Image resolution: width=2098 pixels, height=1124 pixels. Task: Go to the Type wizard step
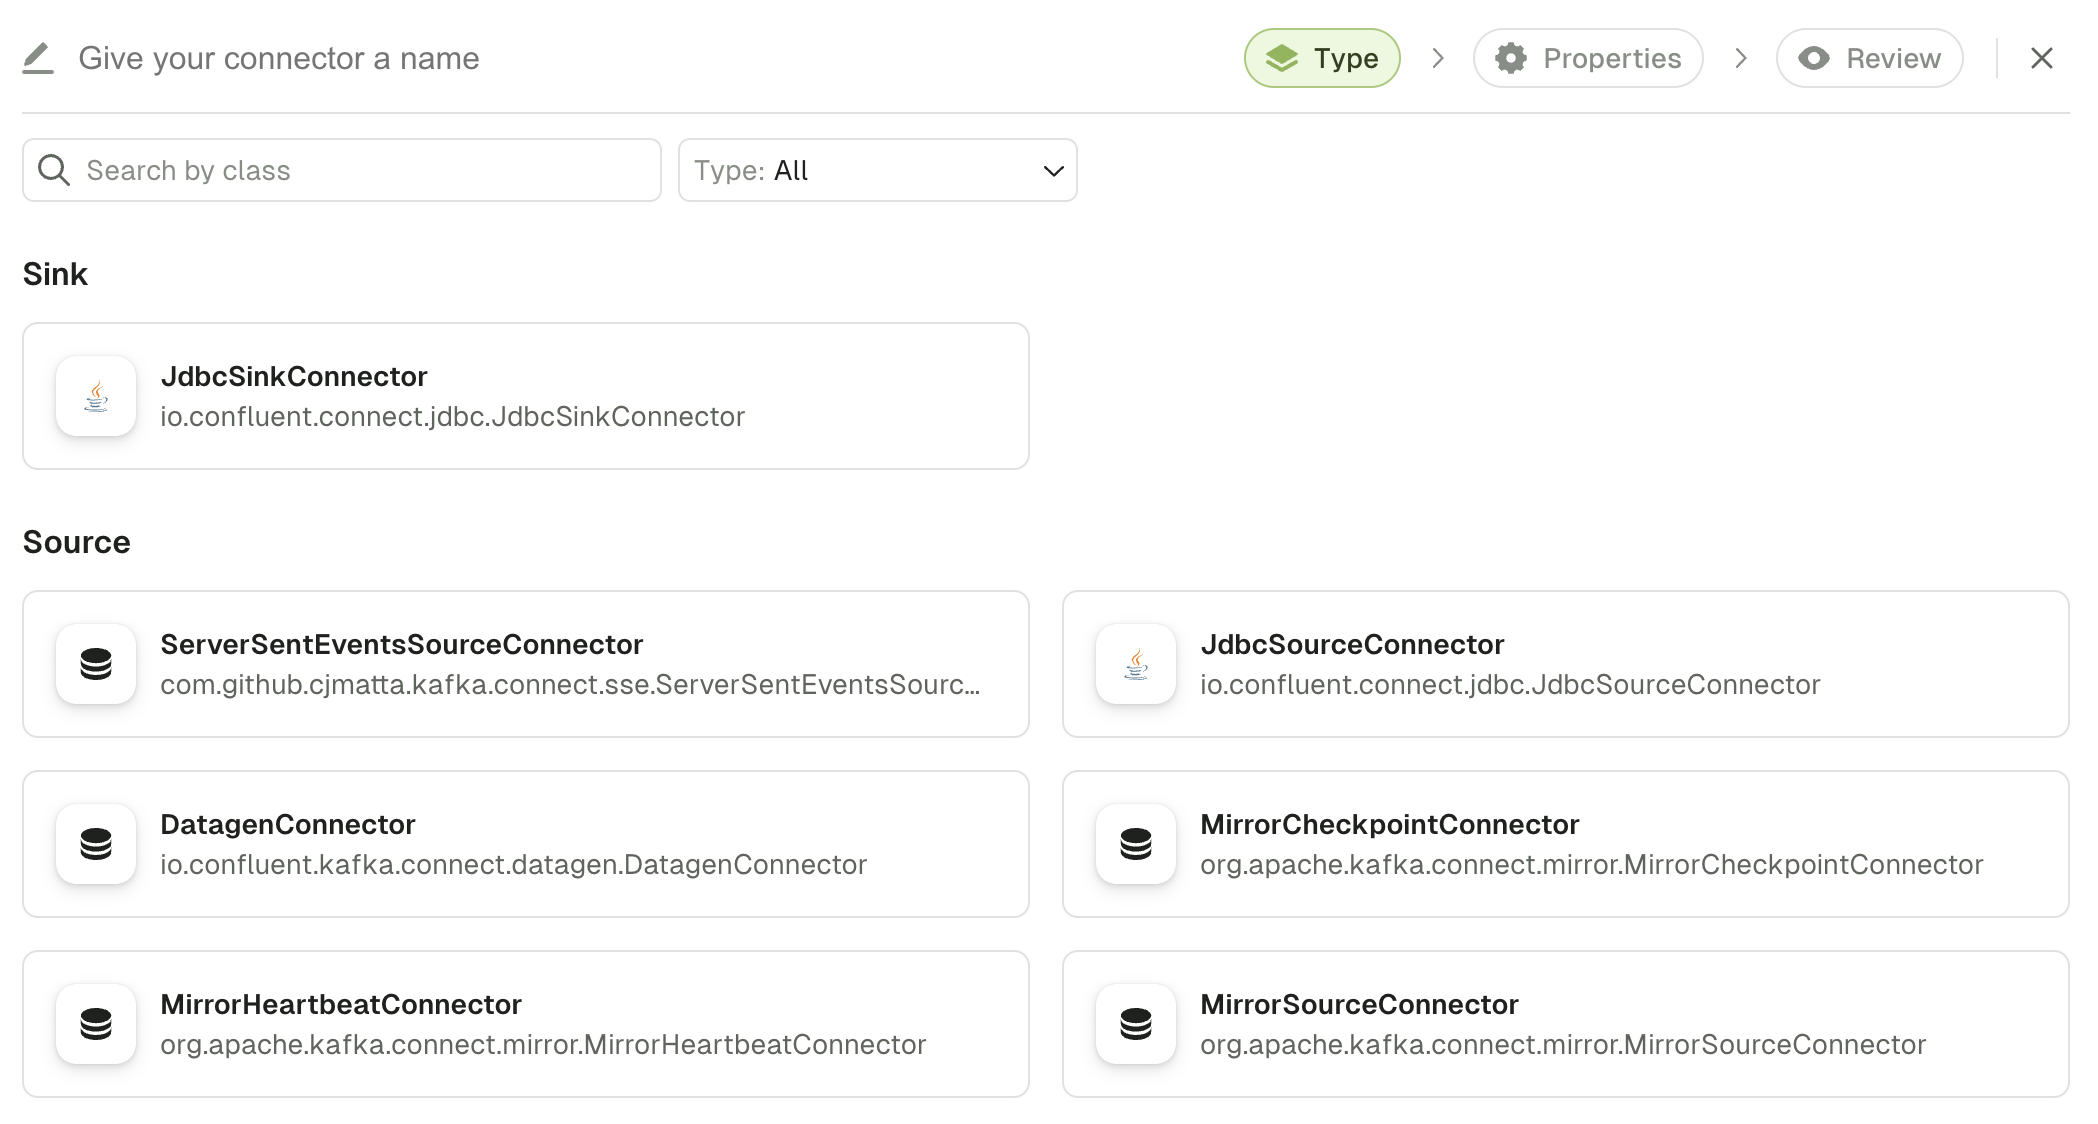[x=1322, y=58]
